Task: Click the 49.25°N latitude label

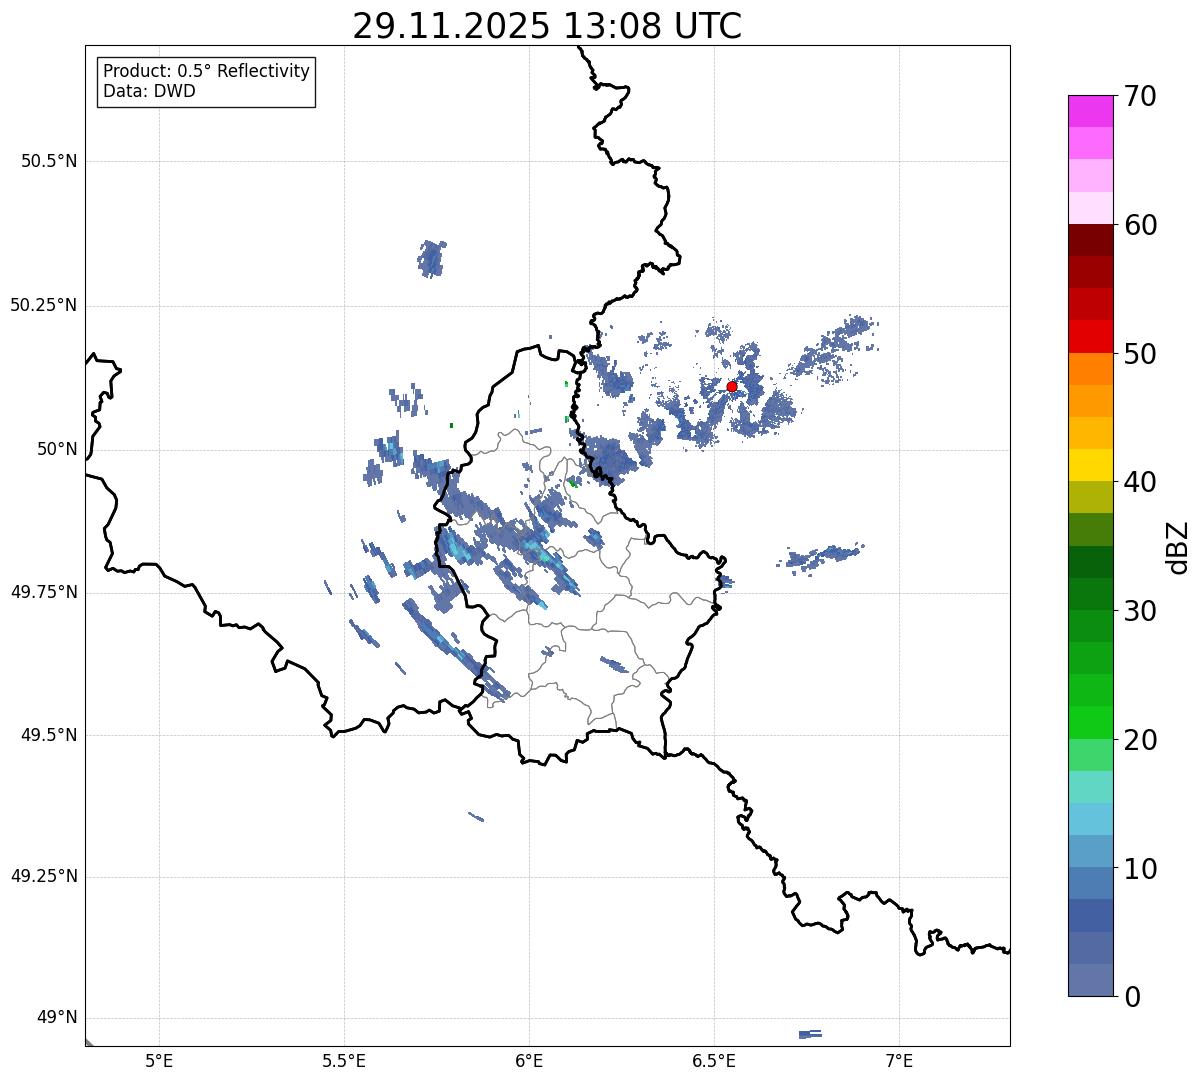Action: click(x=43, y=877)
